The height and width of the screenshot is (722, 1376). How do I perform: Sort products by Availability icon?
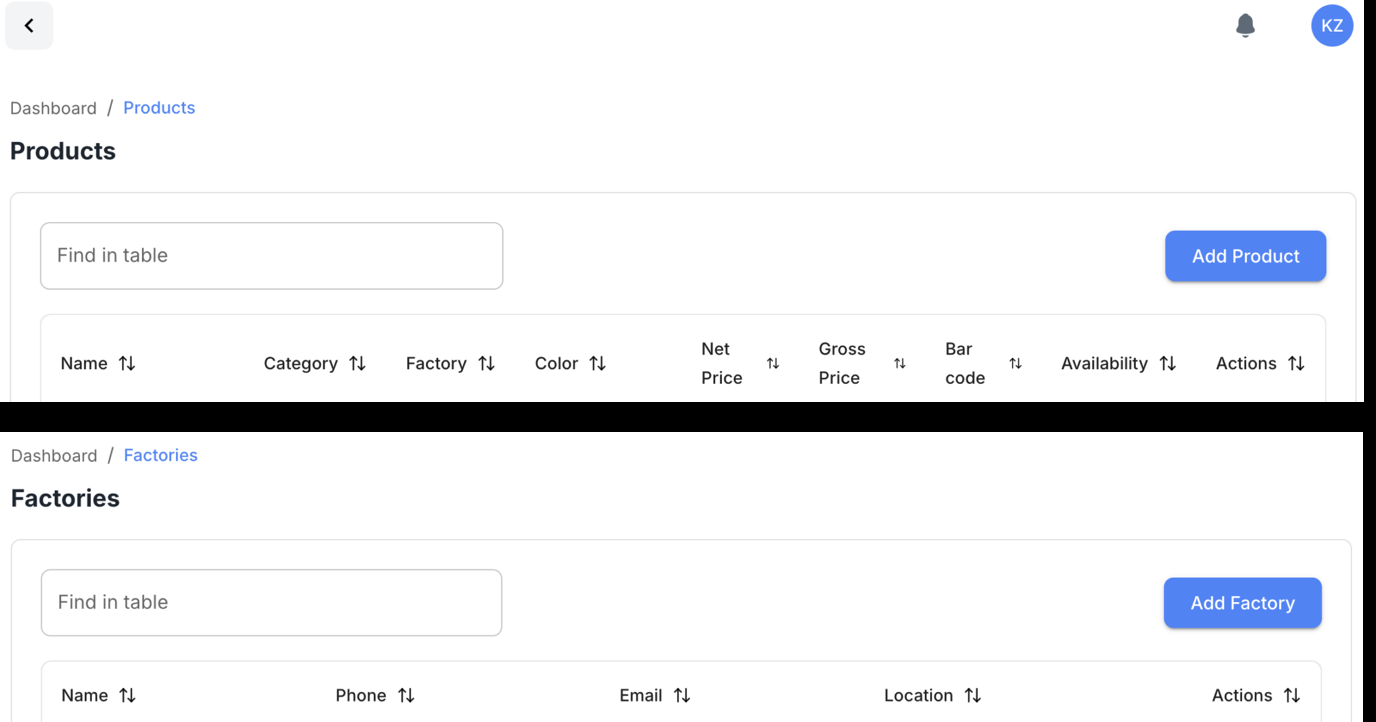(x=1167, y=363)
